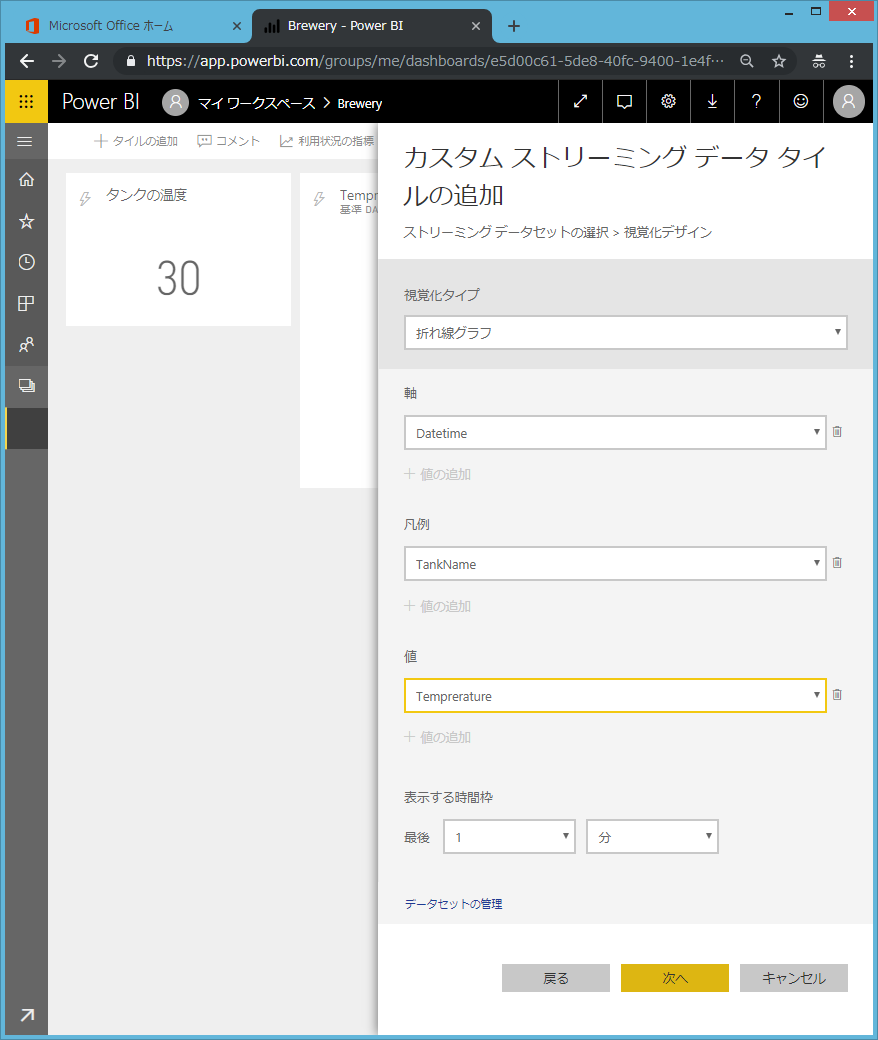Open Recent clock icon in sidebar
The width and height of the screenshot is (878, 1040).
pyautogui.click(x=26, y=262)
